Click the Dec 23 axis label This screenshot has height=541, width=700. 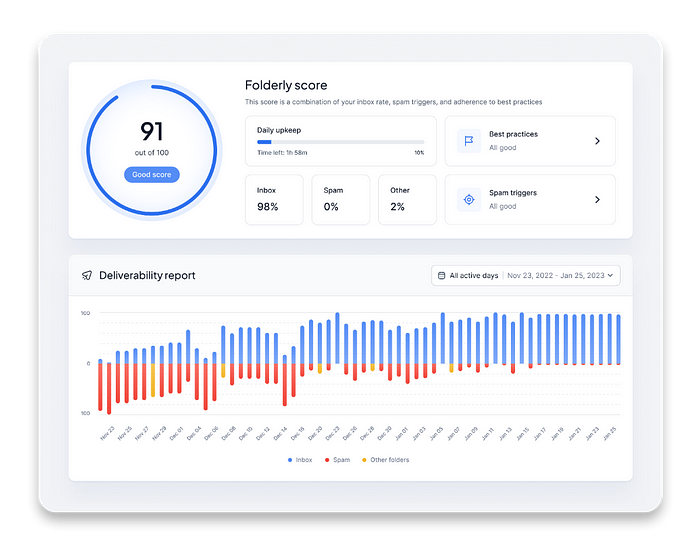coord(333,433)
